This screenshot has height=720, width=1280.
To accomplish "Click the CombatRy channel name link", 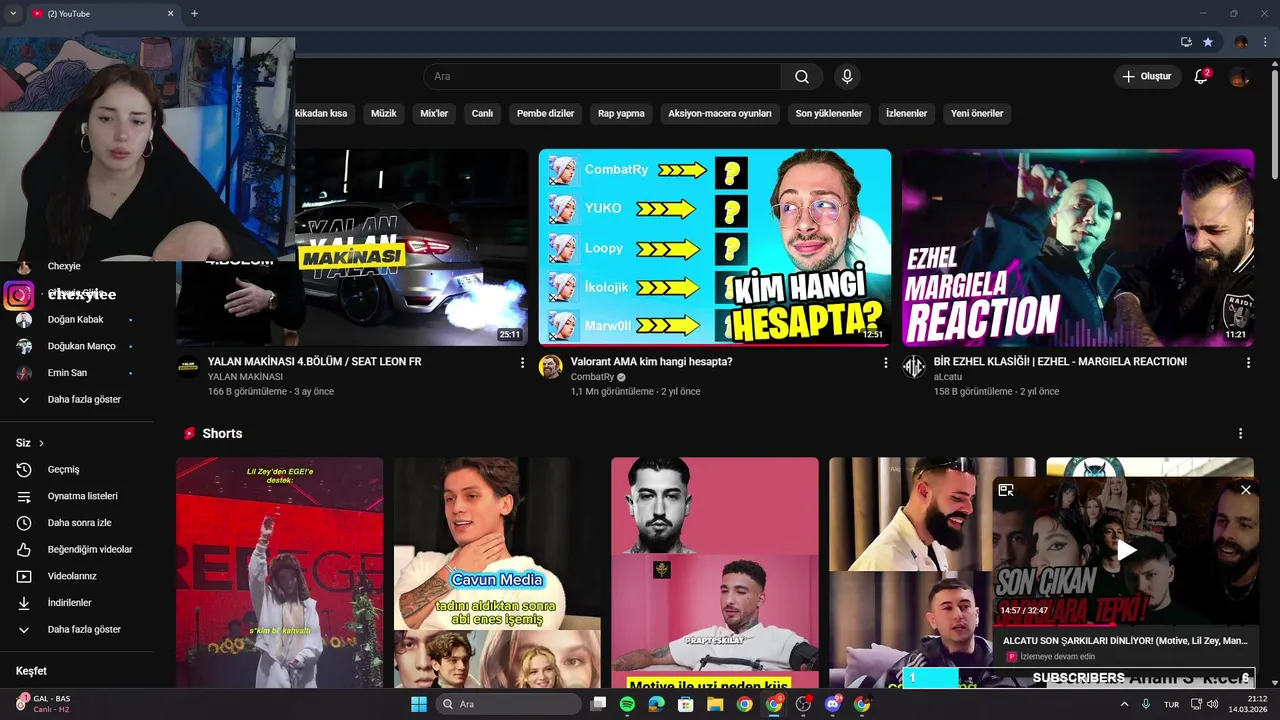I will coord(592,377).
